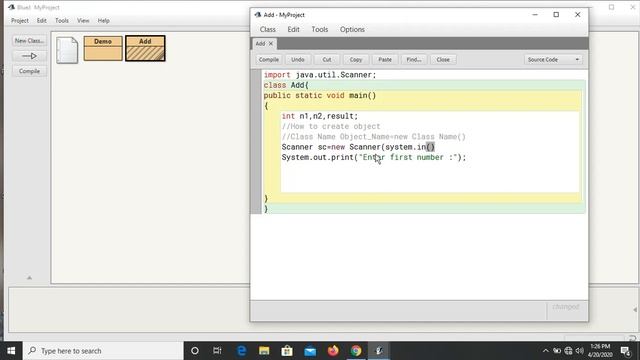This screenshot has height=360, width=640.
Task: Open the project readme paper icon
Action: click(67, 50)
